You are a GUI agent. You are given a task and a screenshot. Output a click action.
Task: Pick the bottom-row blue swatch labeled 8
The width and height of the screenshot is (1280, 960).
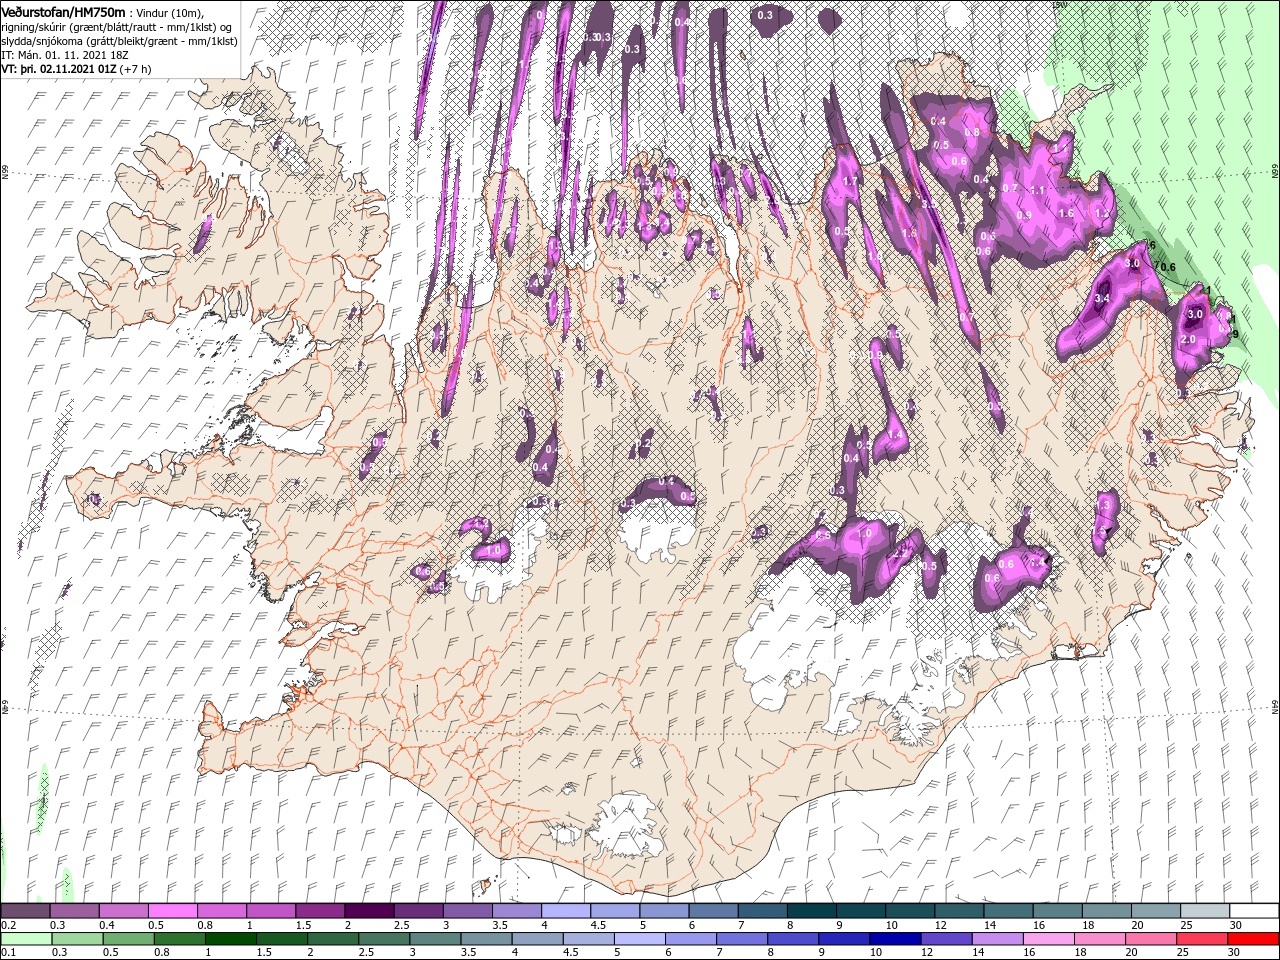coord(794,939)
